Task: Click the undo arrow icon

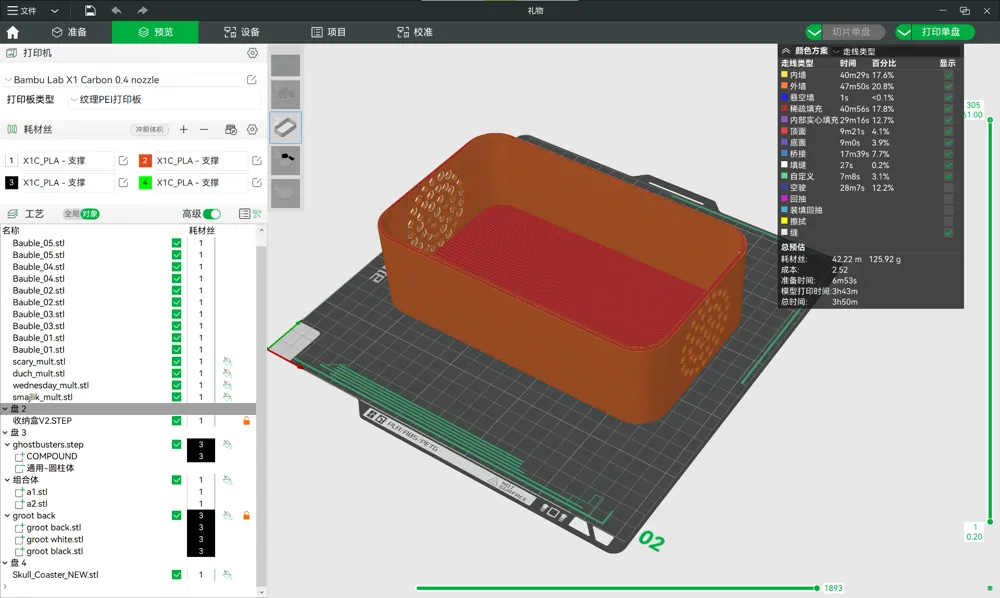Action: coord(116,10)
